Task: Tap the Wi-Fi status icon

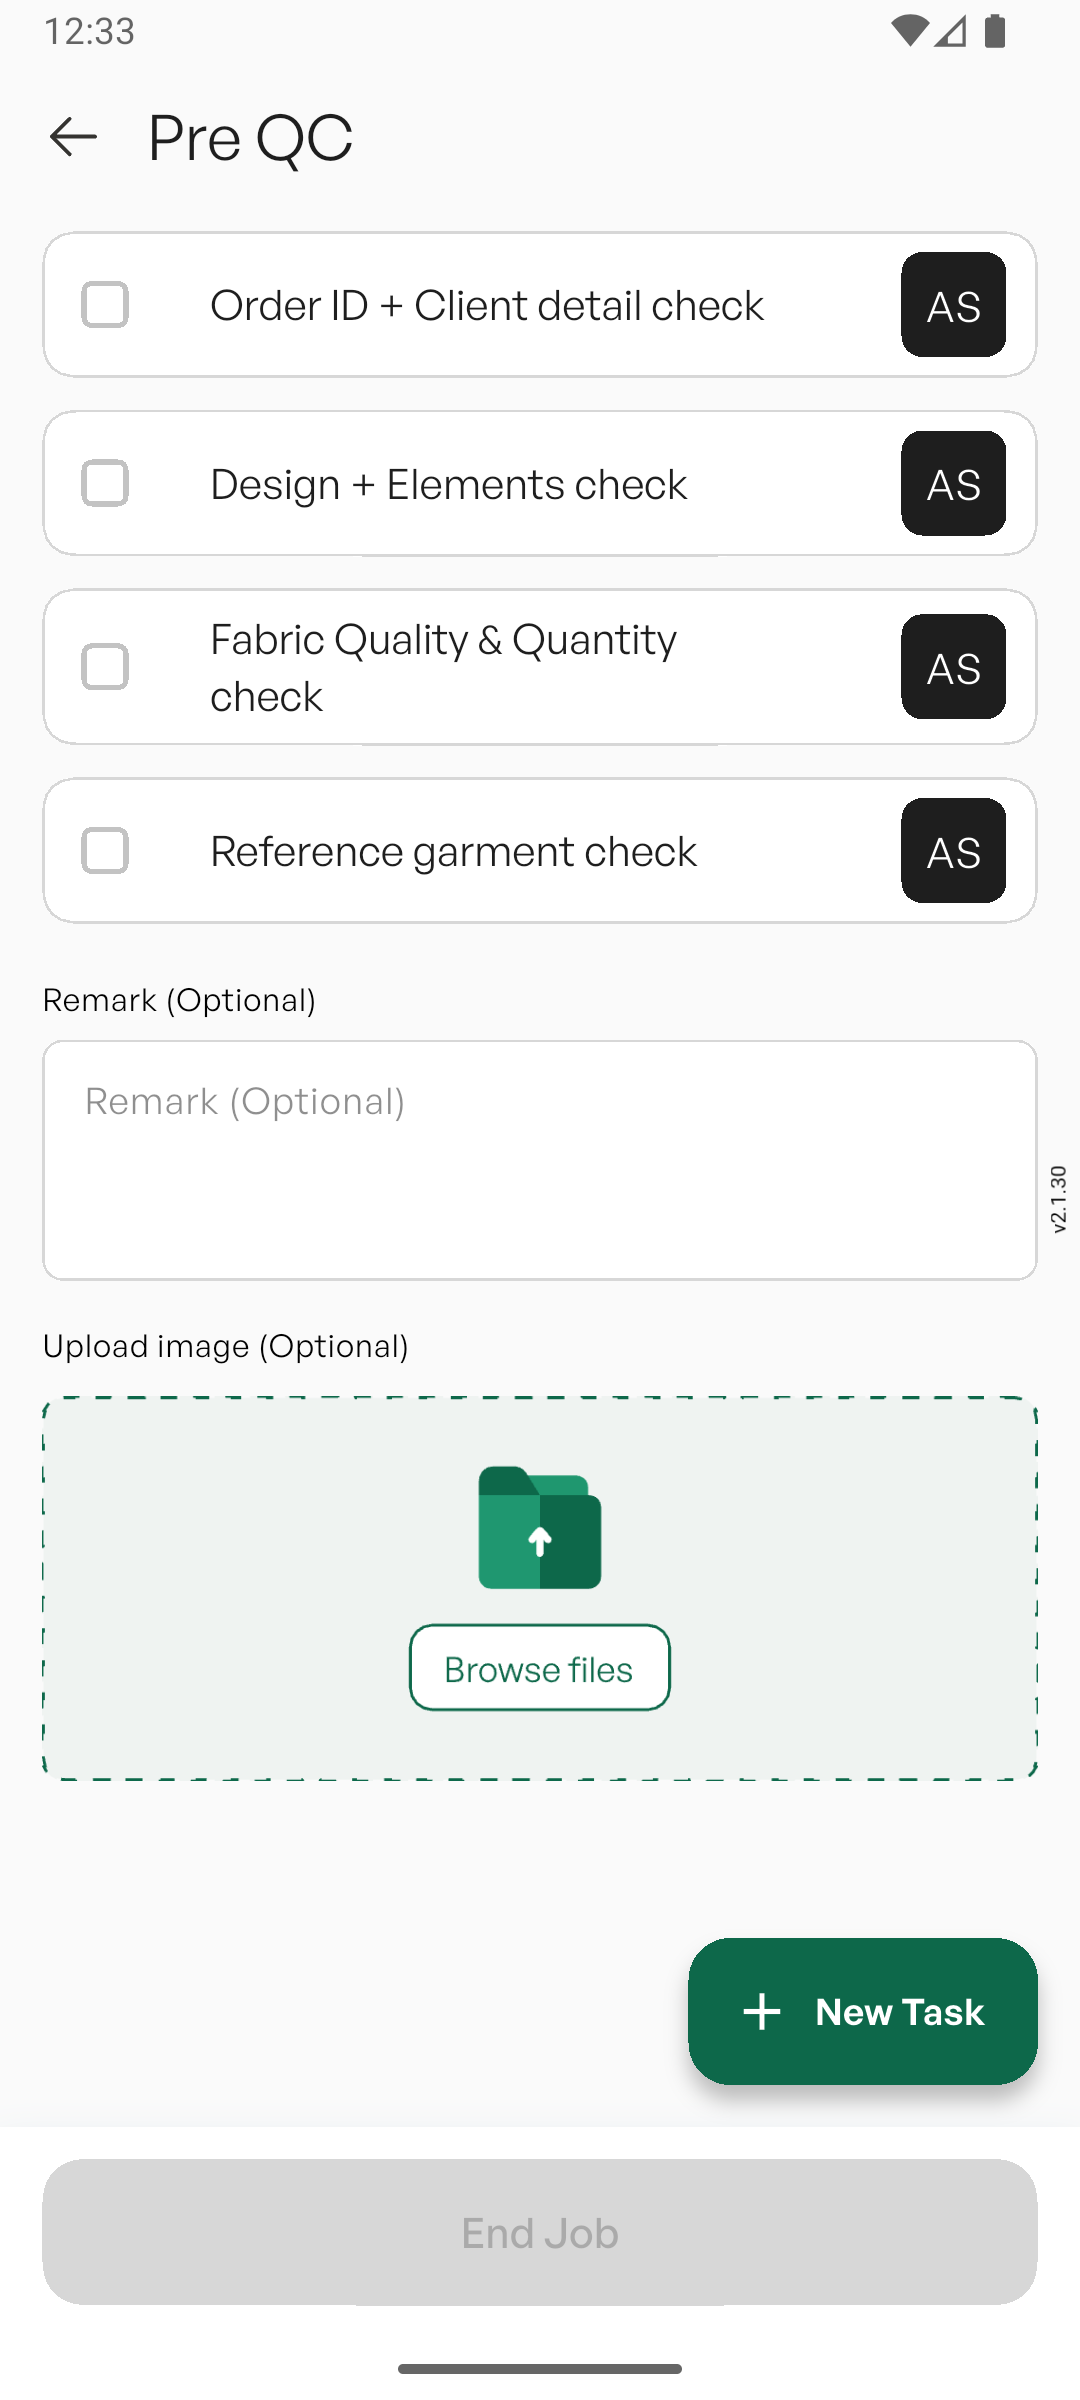Action: [909, 31]
